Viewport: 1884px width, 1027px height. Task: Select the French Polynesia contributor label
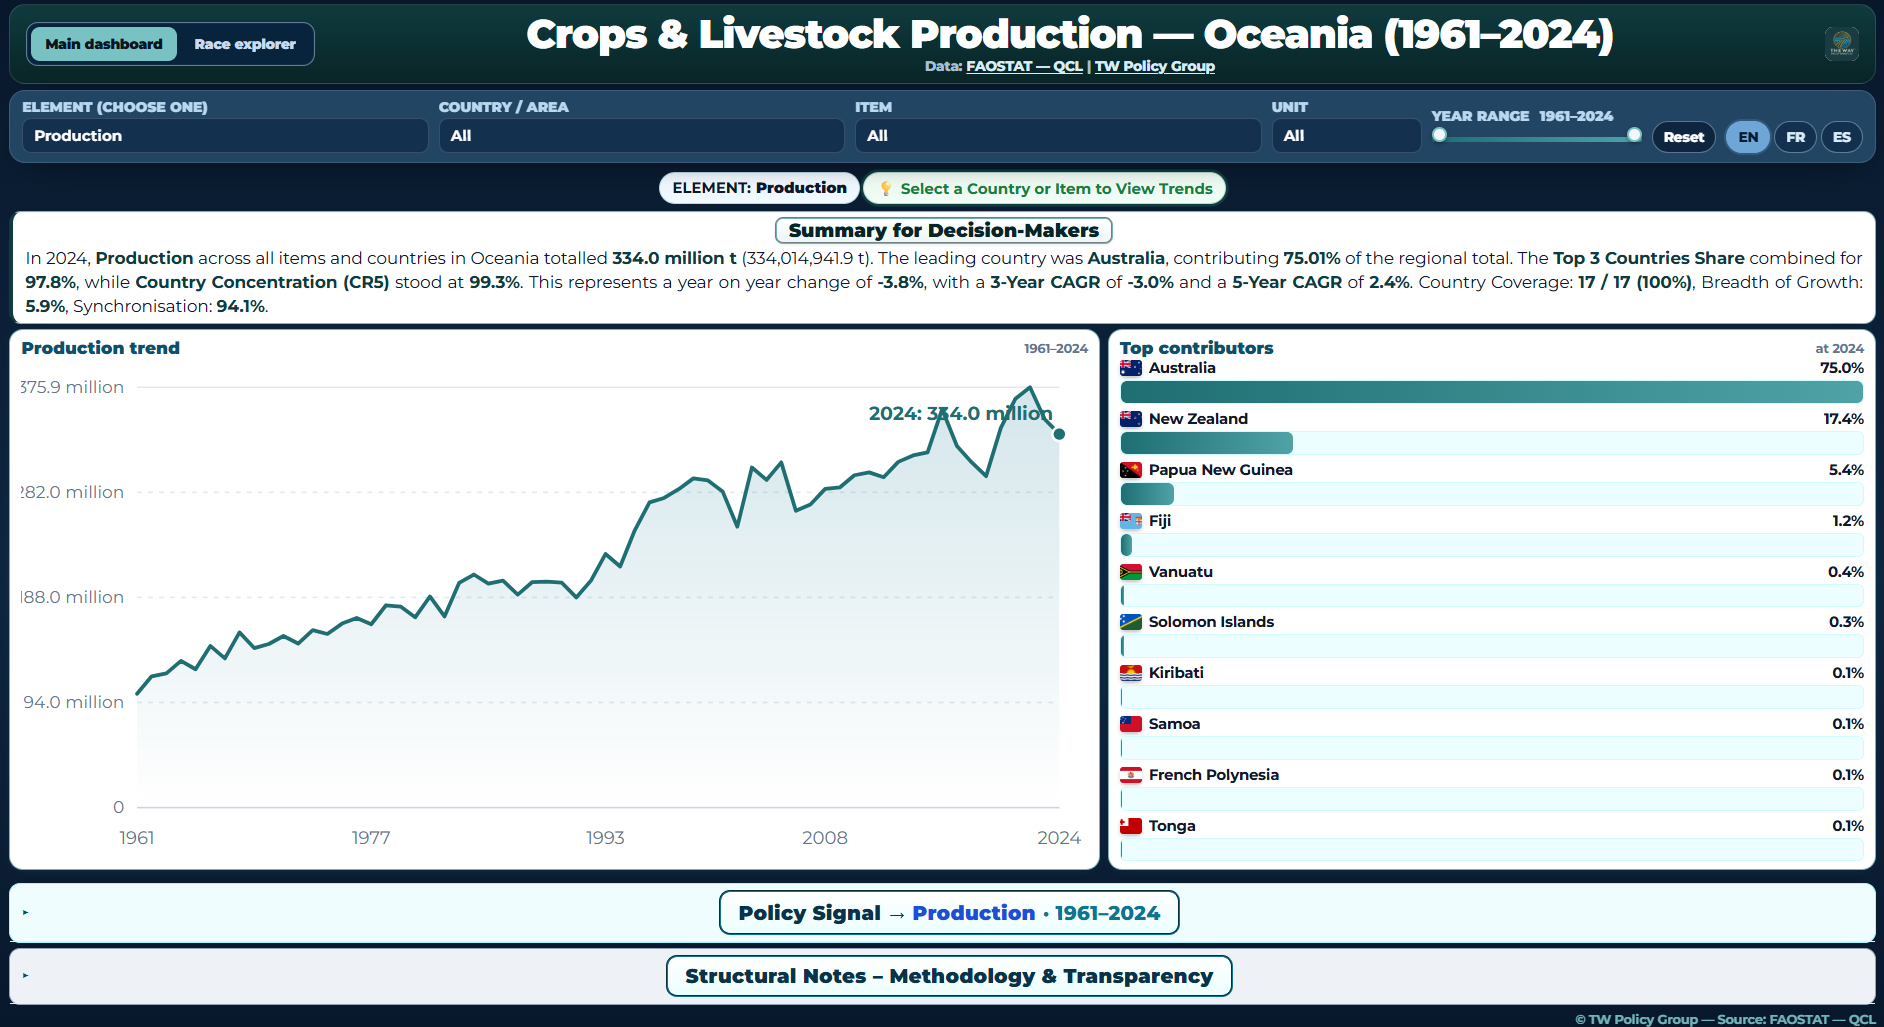(x=1213, y=775)
